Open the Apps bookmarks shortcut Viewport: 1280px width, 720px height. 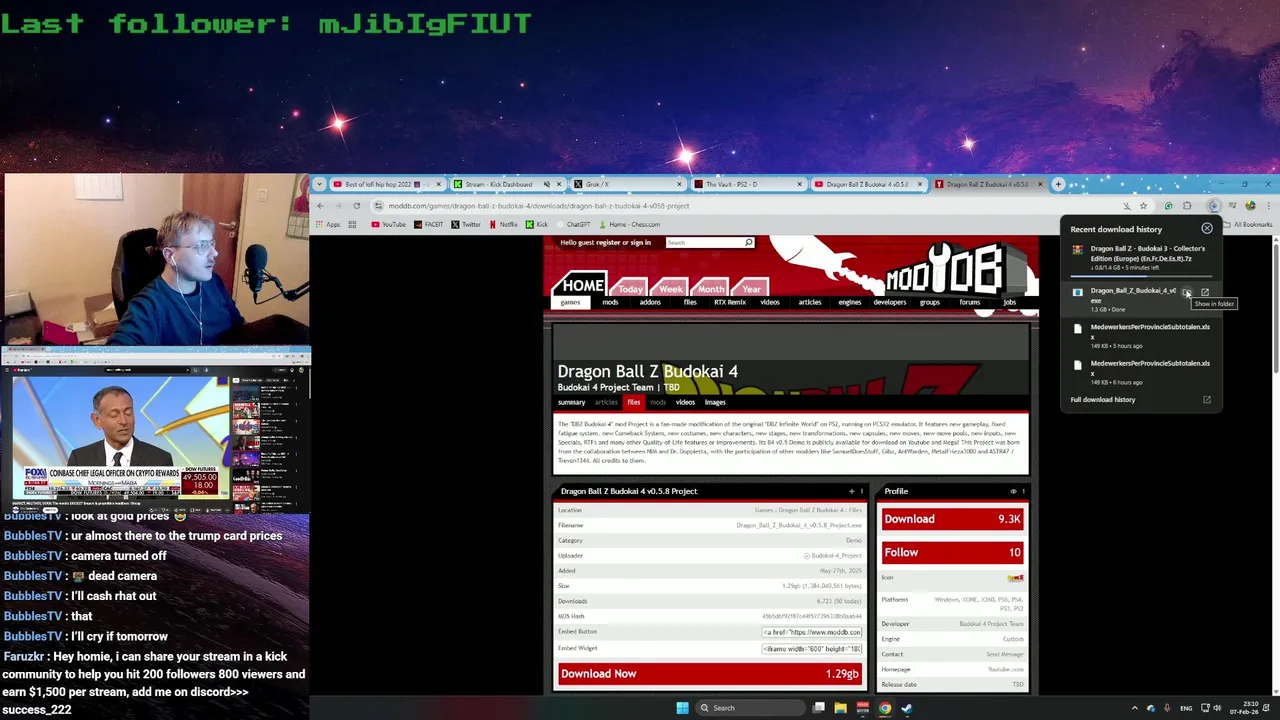(327, 224)
